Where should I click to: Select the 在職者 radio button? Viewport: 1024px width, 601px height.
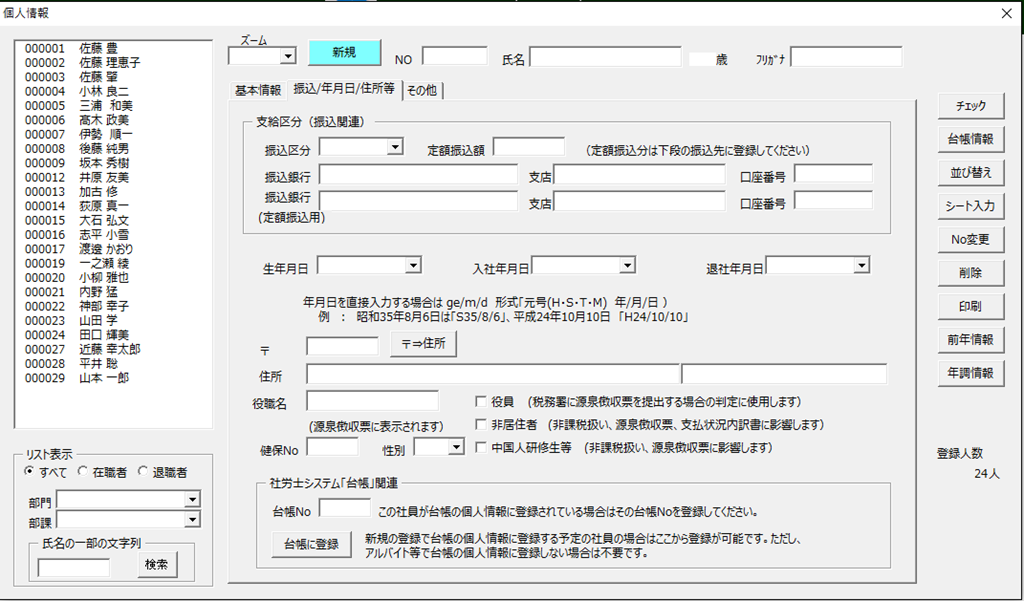click(84, 472)
